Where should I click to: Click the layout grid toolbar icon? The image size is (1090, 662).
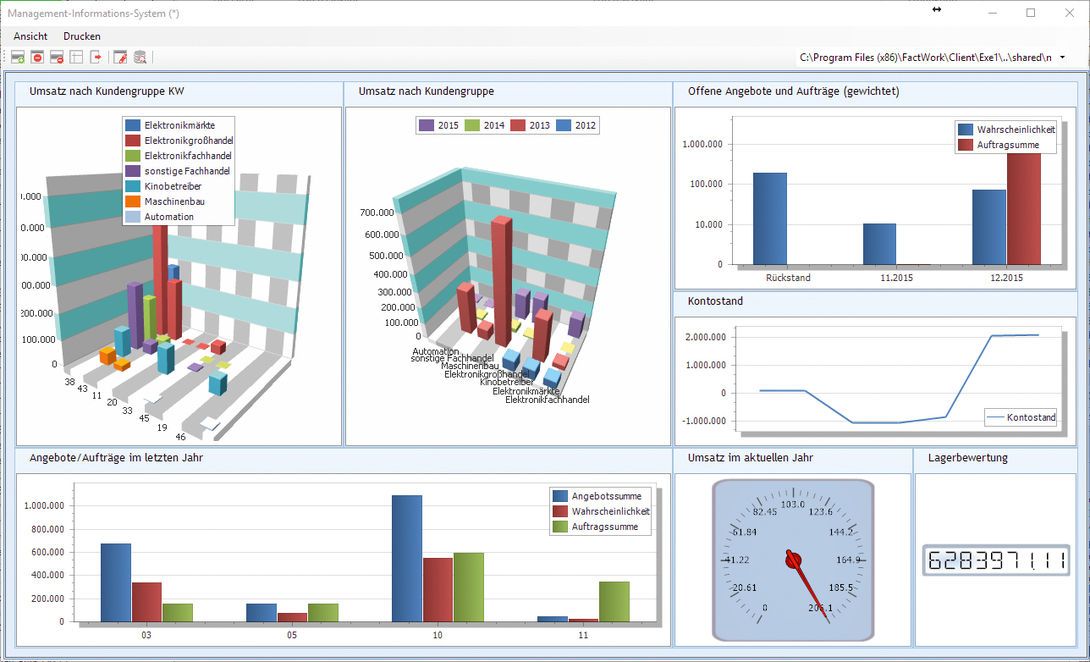[x=77, y=57]
